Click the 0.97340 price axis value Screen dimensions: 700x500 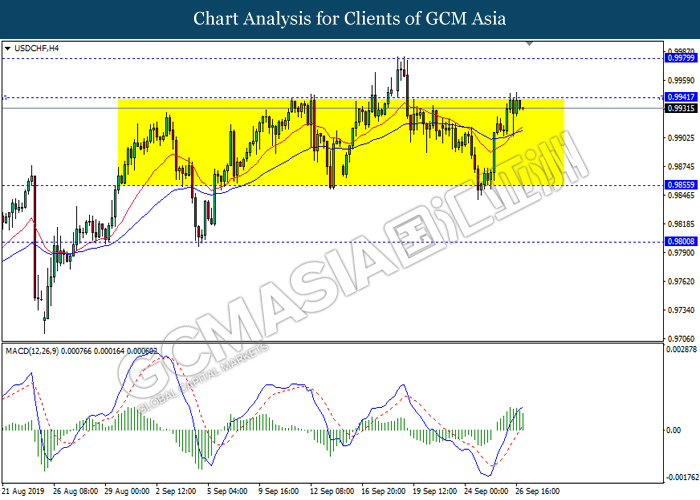point(681,310)
